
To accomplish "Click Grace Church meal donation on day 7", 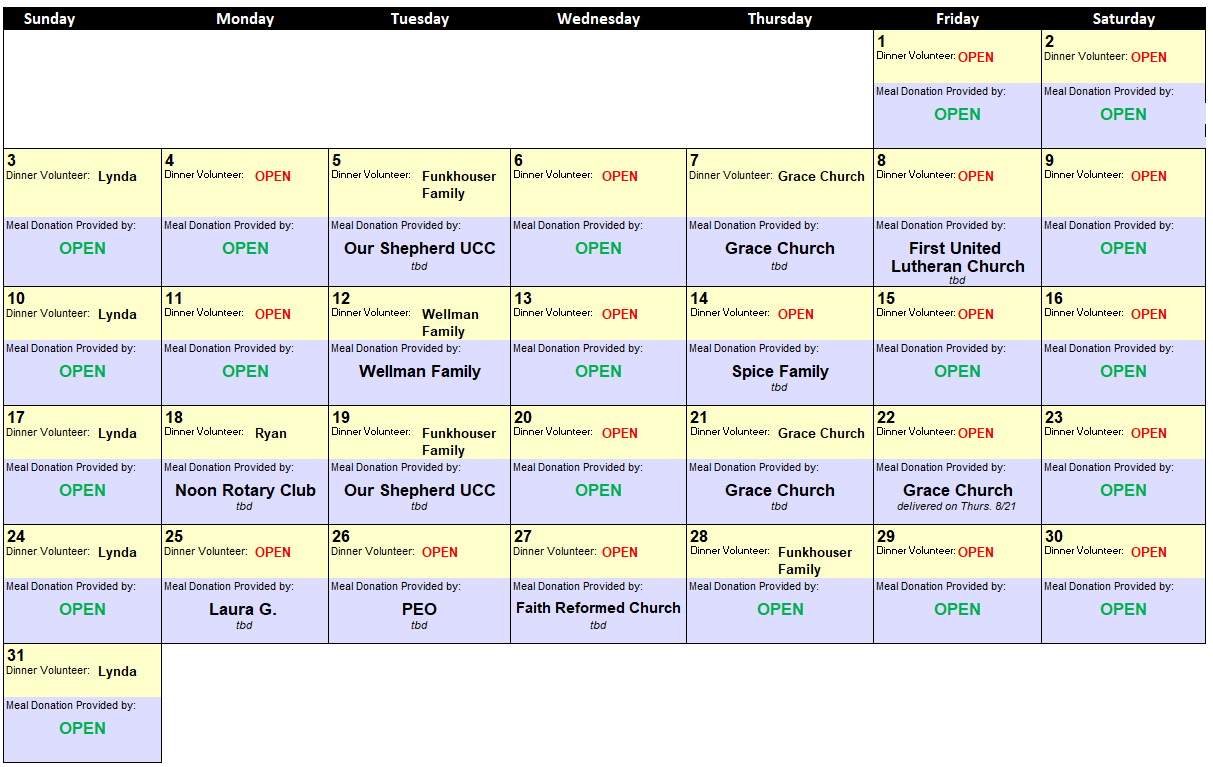I will point(780,248).
